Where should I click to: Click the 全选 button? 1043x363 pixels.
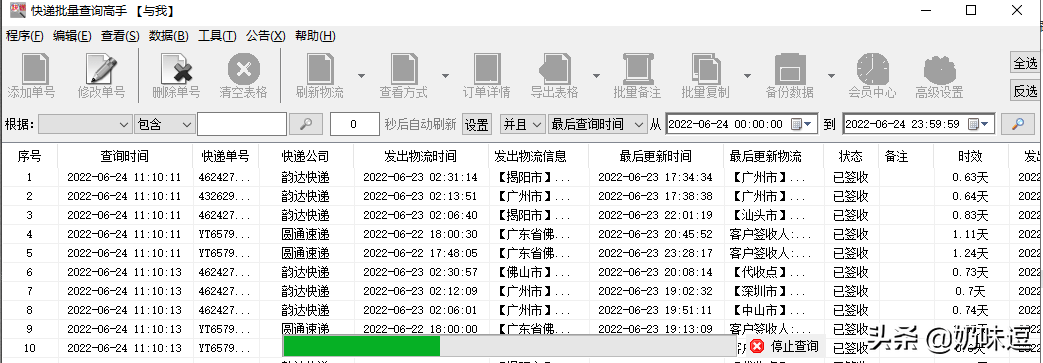click(x=1025, y=63)
